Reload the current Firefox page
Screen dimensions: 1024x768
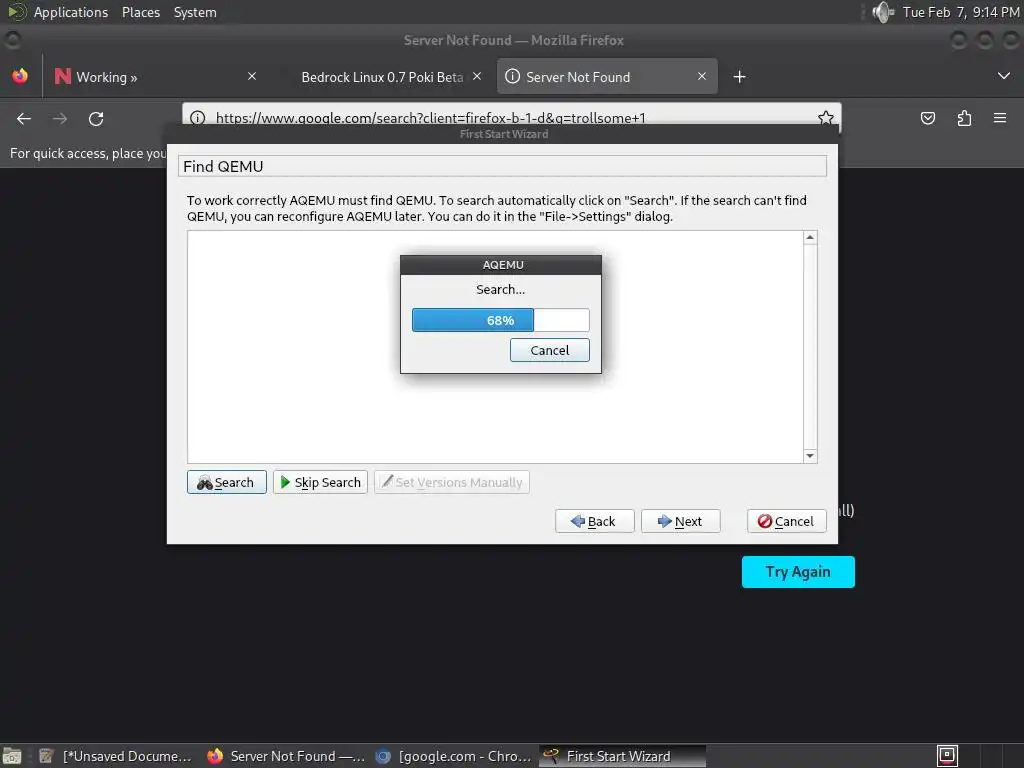coord(96,119)
